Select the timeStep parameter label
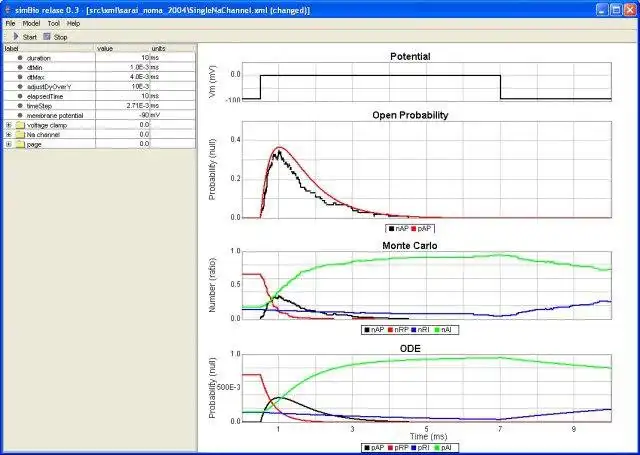640x455 pixels. pos(39,106)
